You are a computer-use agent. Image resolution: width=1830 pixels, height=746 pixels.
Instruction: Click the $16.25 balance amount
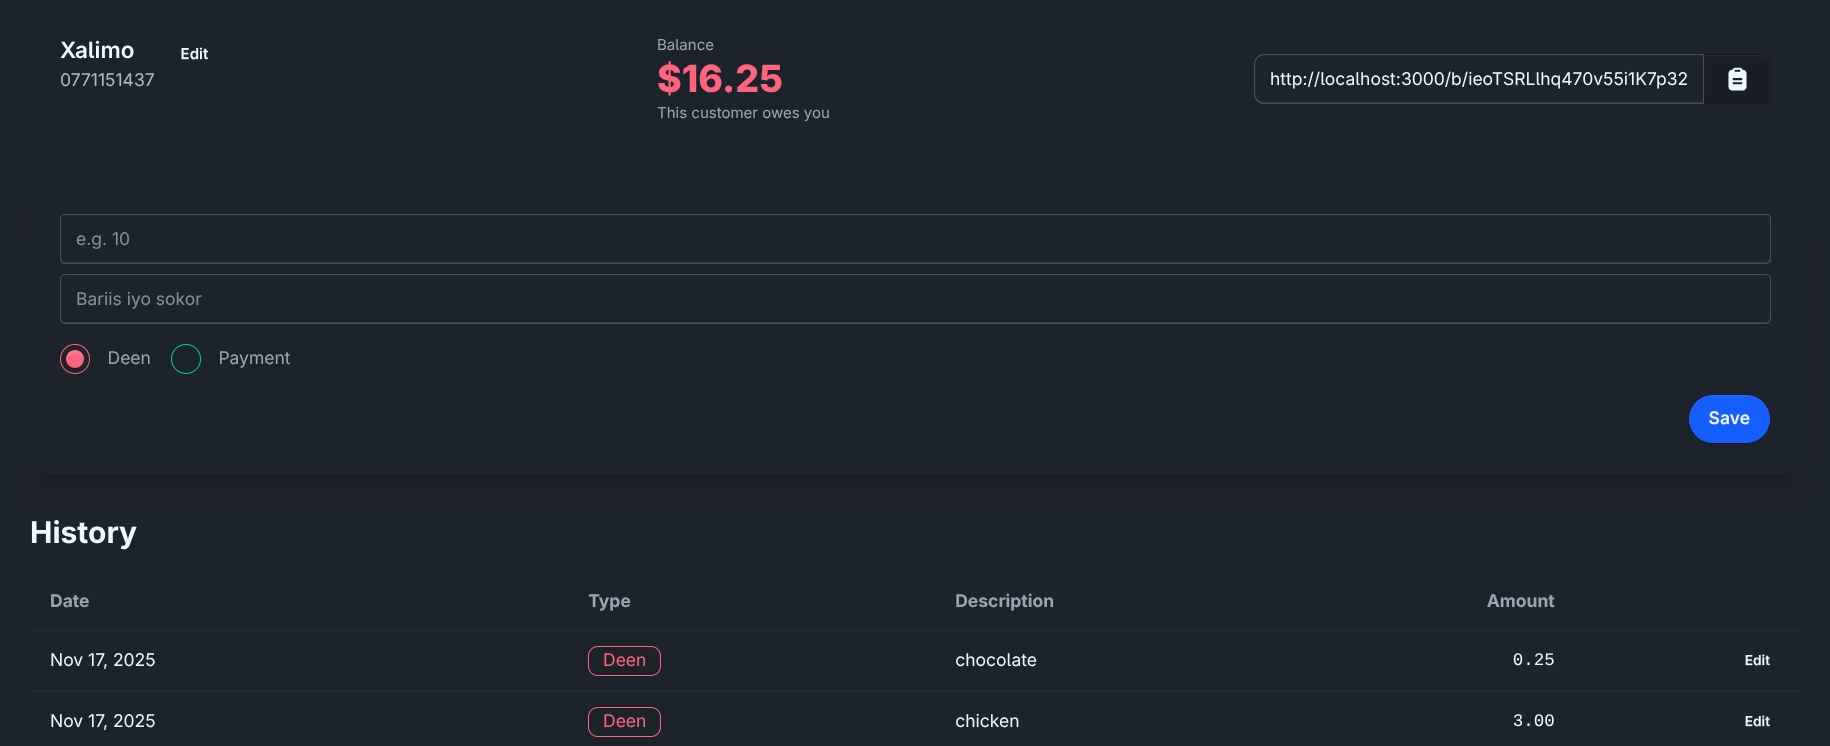[x=719, y=79]
